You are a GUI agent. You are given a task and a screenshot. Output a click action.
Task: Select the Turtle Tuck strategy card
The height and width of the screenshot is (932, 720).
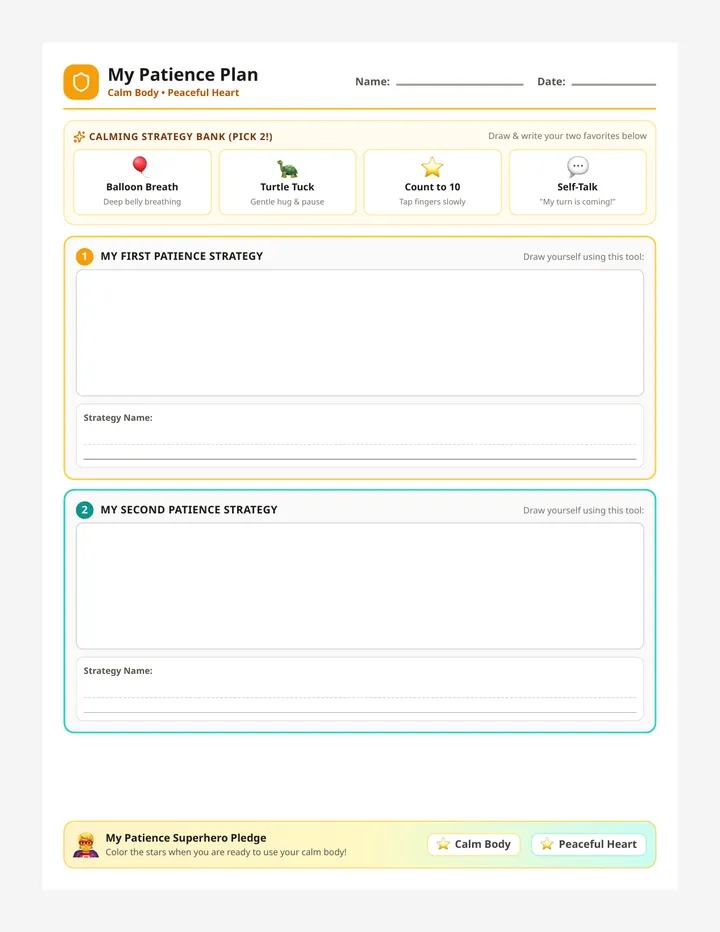pos(287,182)
